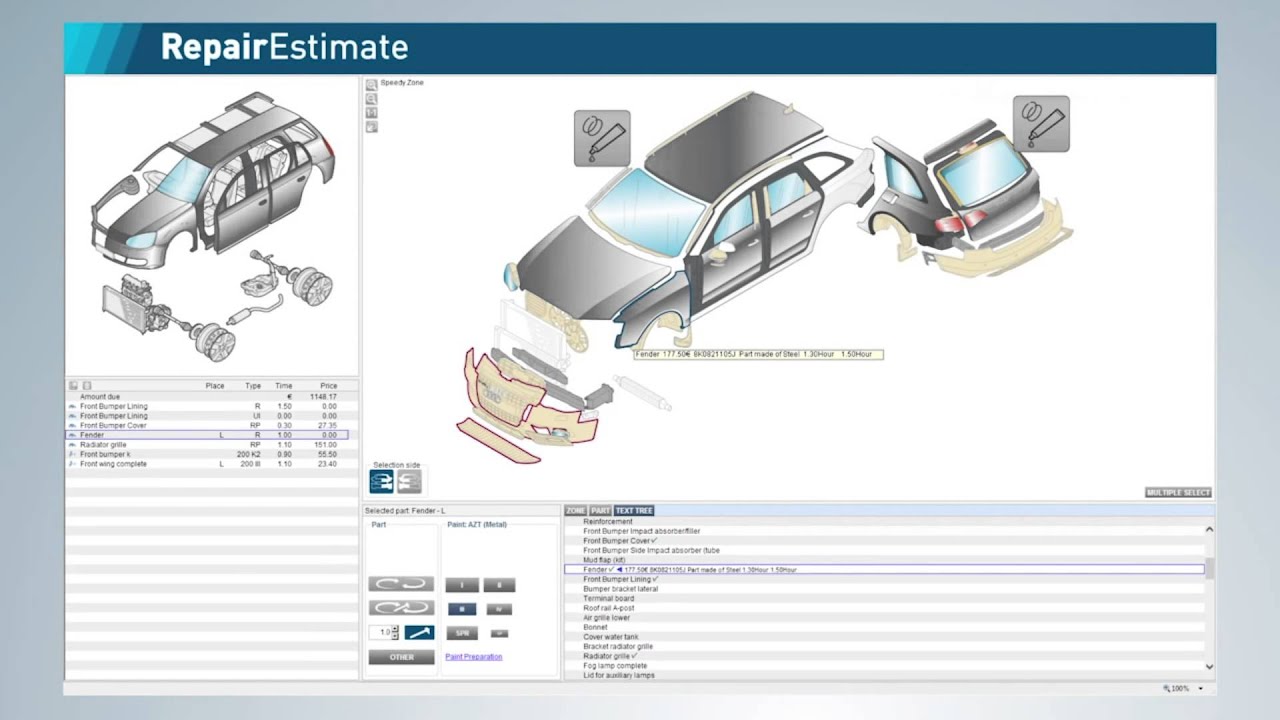Viewport: 1280px width, 720px height.
Task: Select Bracket radiator grille item
Action: click(x=618, y=647)
